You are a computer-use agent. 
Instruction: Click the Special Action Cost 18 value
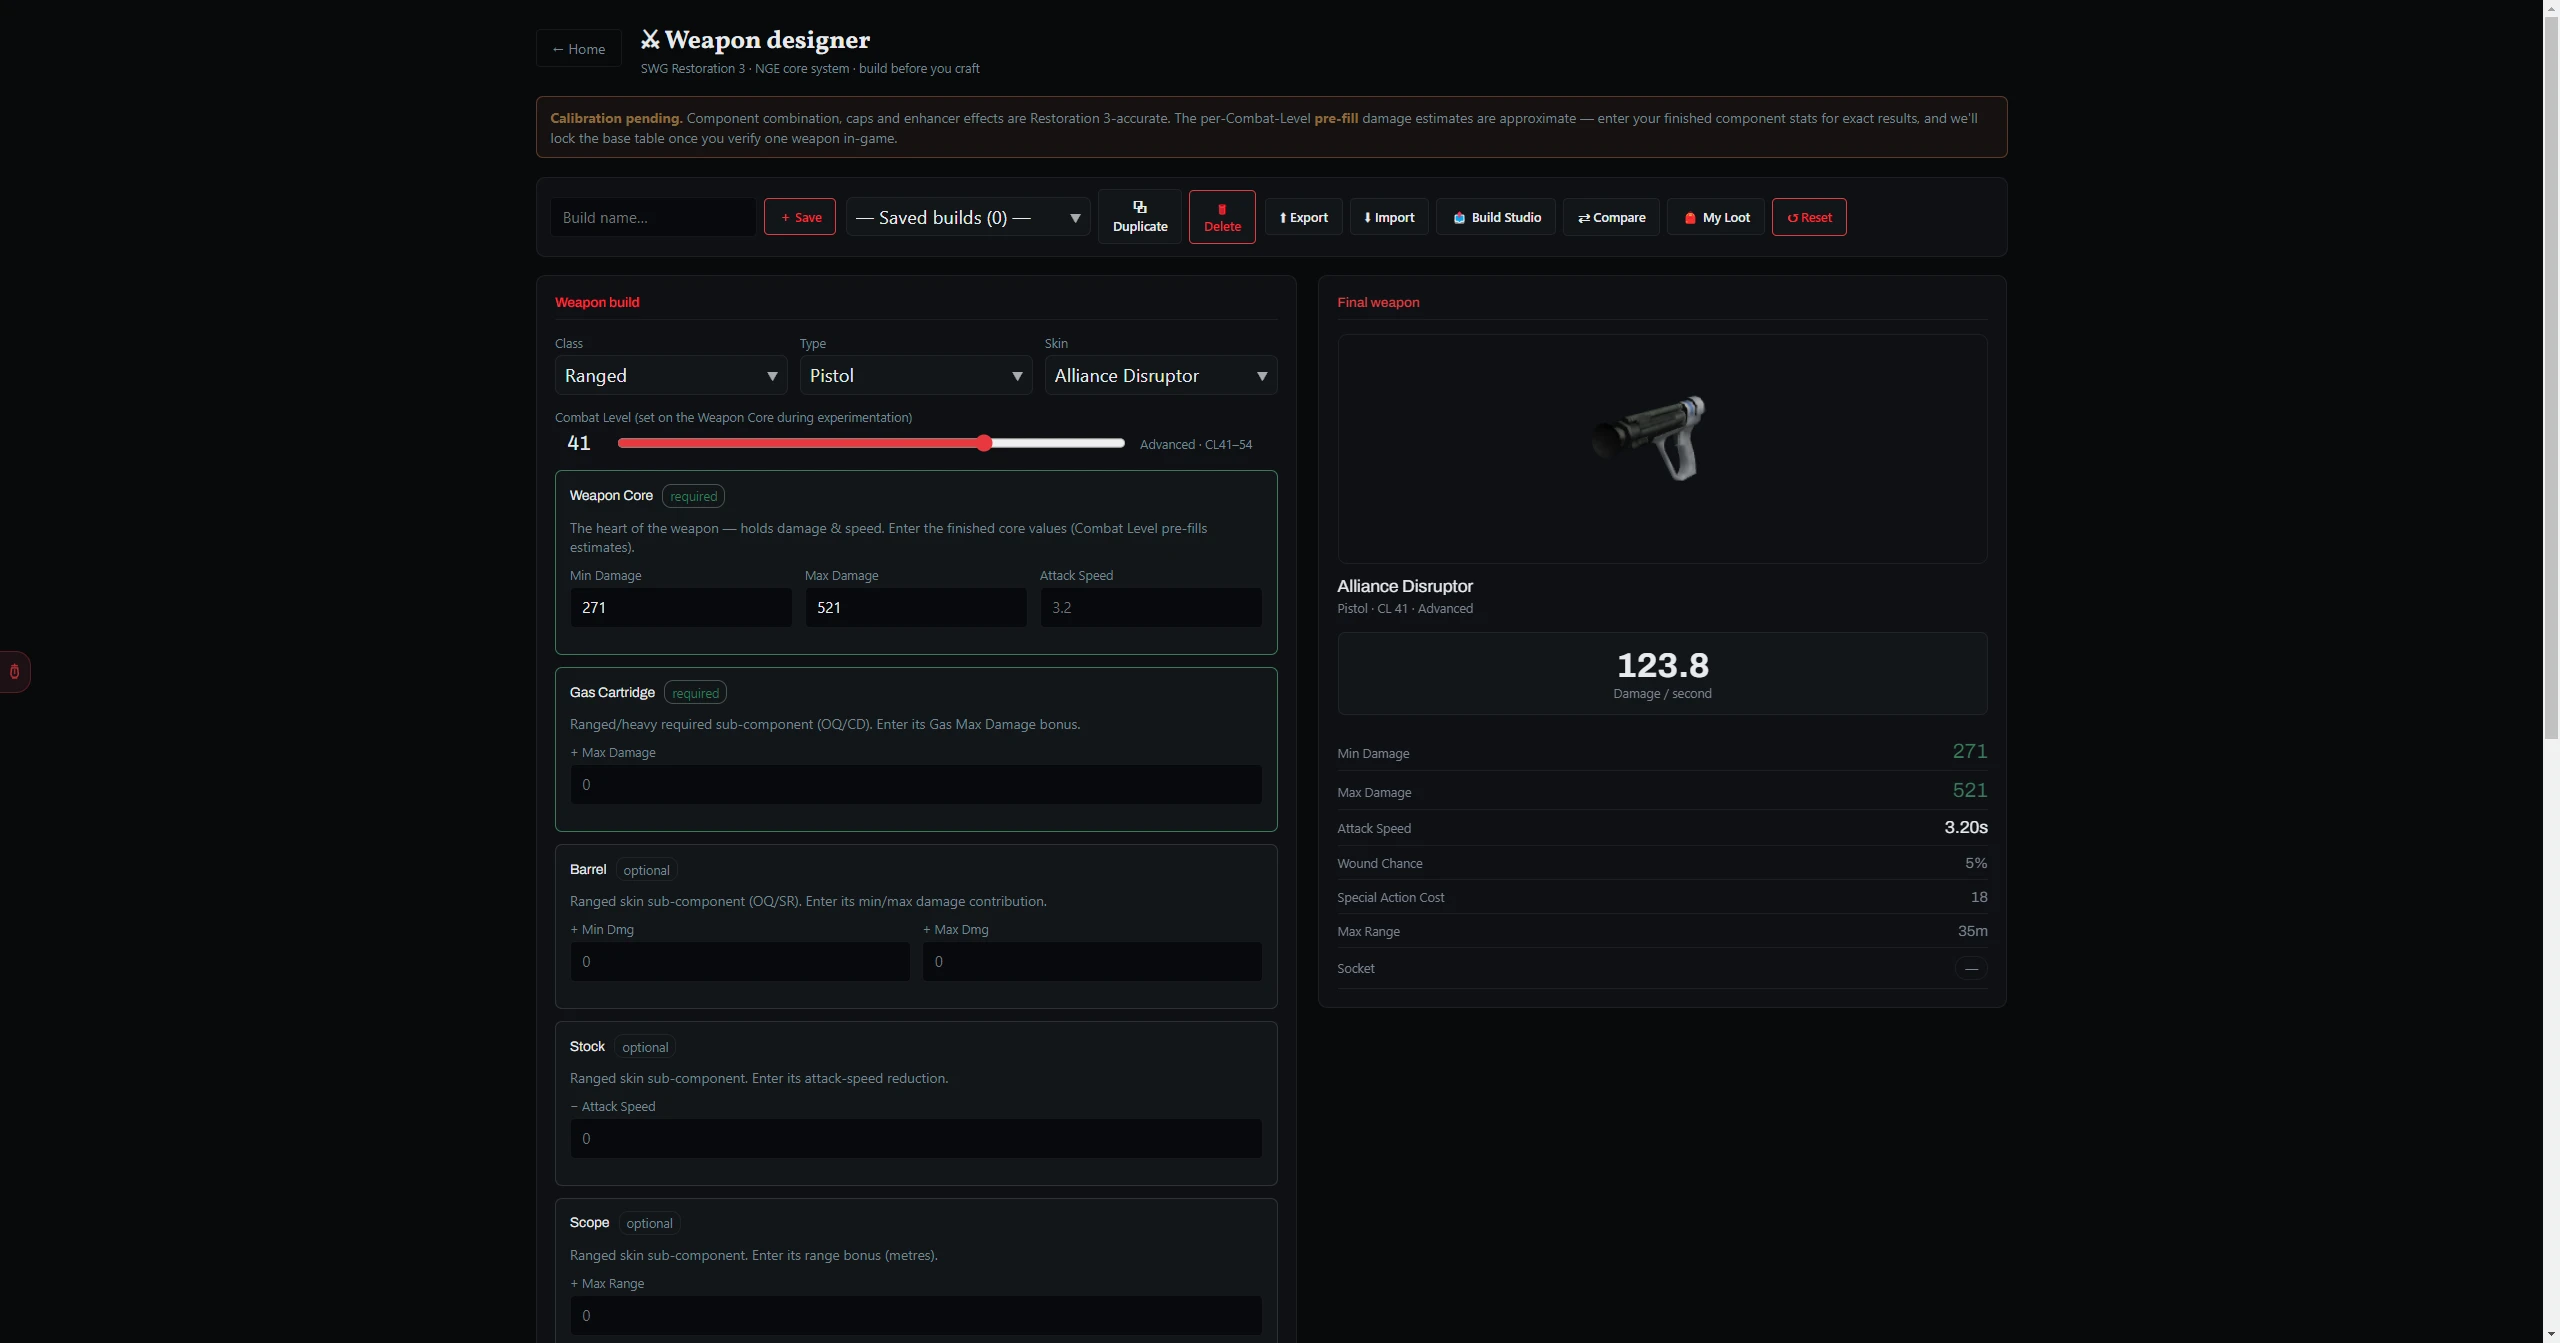[x=1979, y=897]
